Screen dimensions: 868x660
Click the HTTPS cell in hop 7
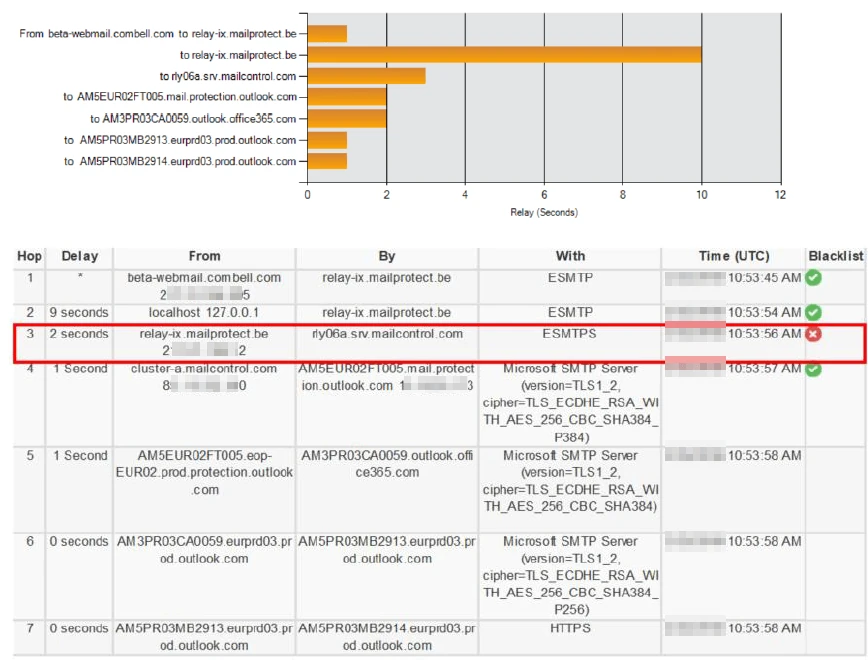click(x=570, y=628)
